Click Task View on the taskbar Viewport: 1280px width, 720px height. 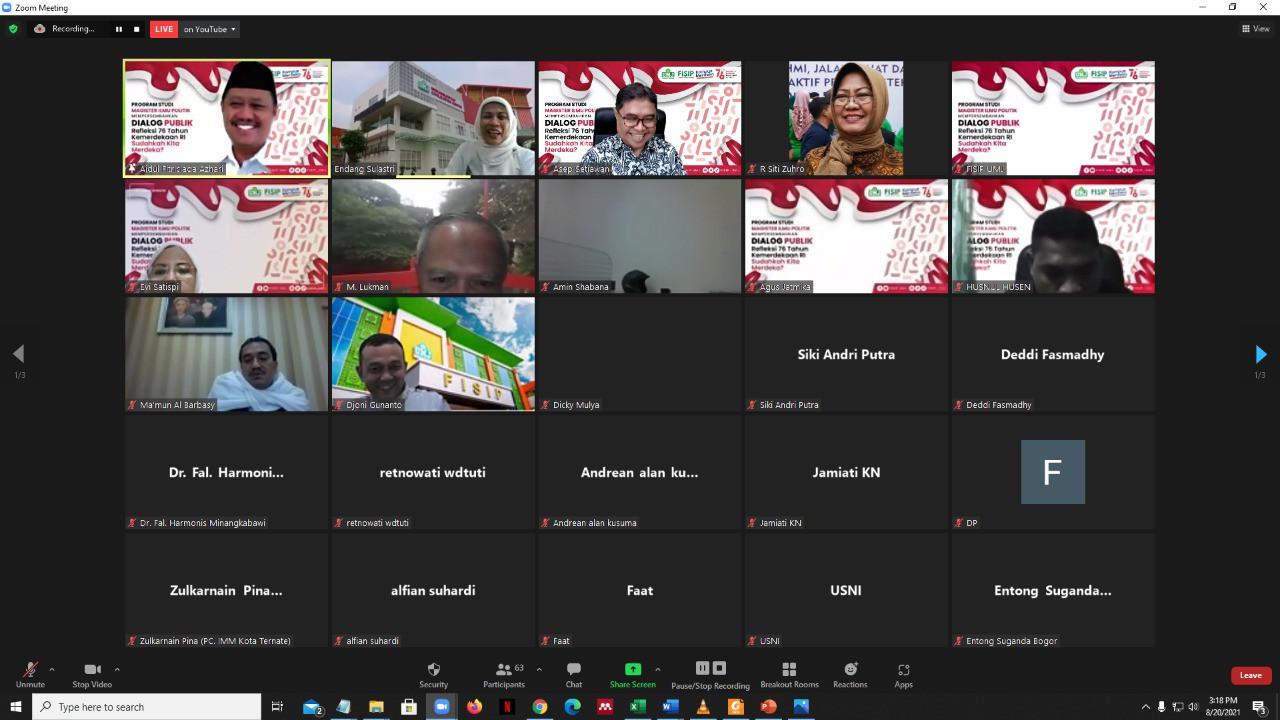(276, 706)
